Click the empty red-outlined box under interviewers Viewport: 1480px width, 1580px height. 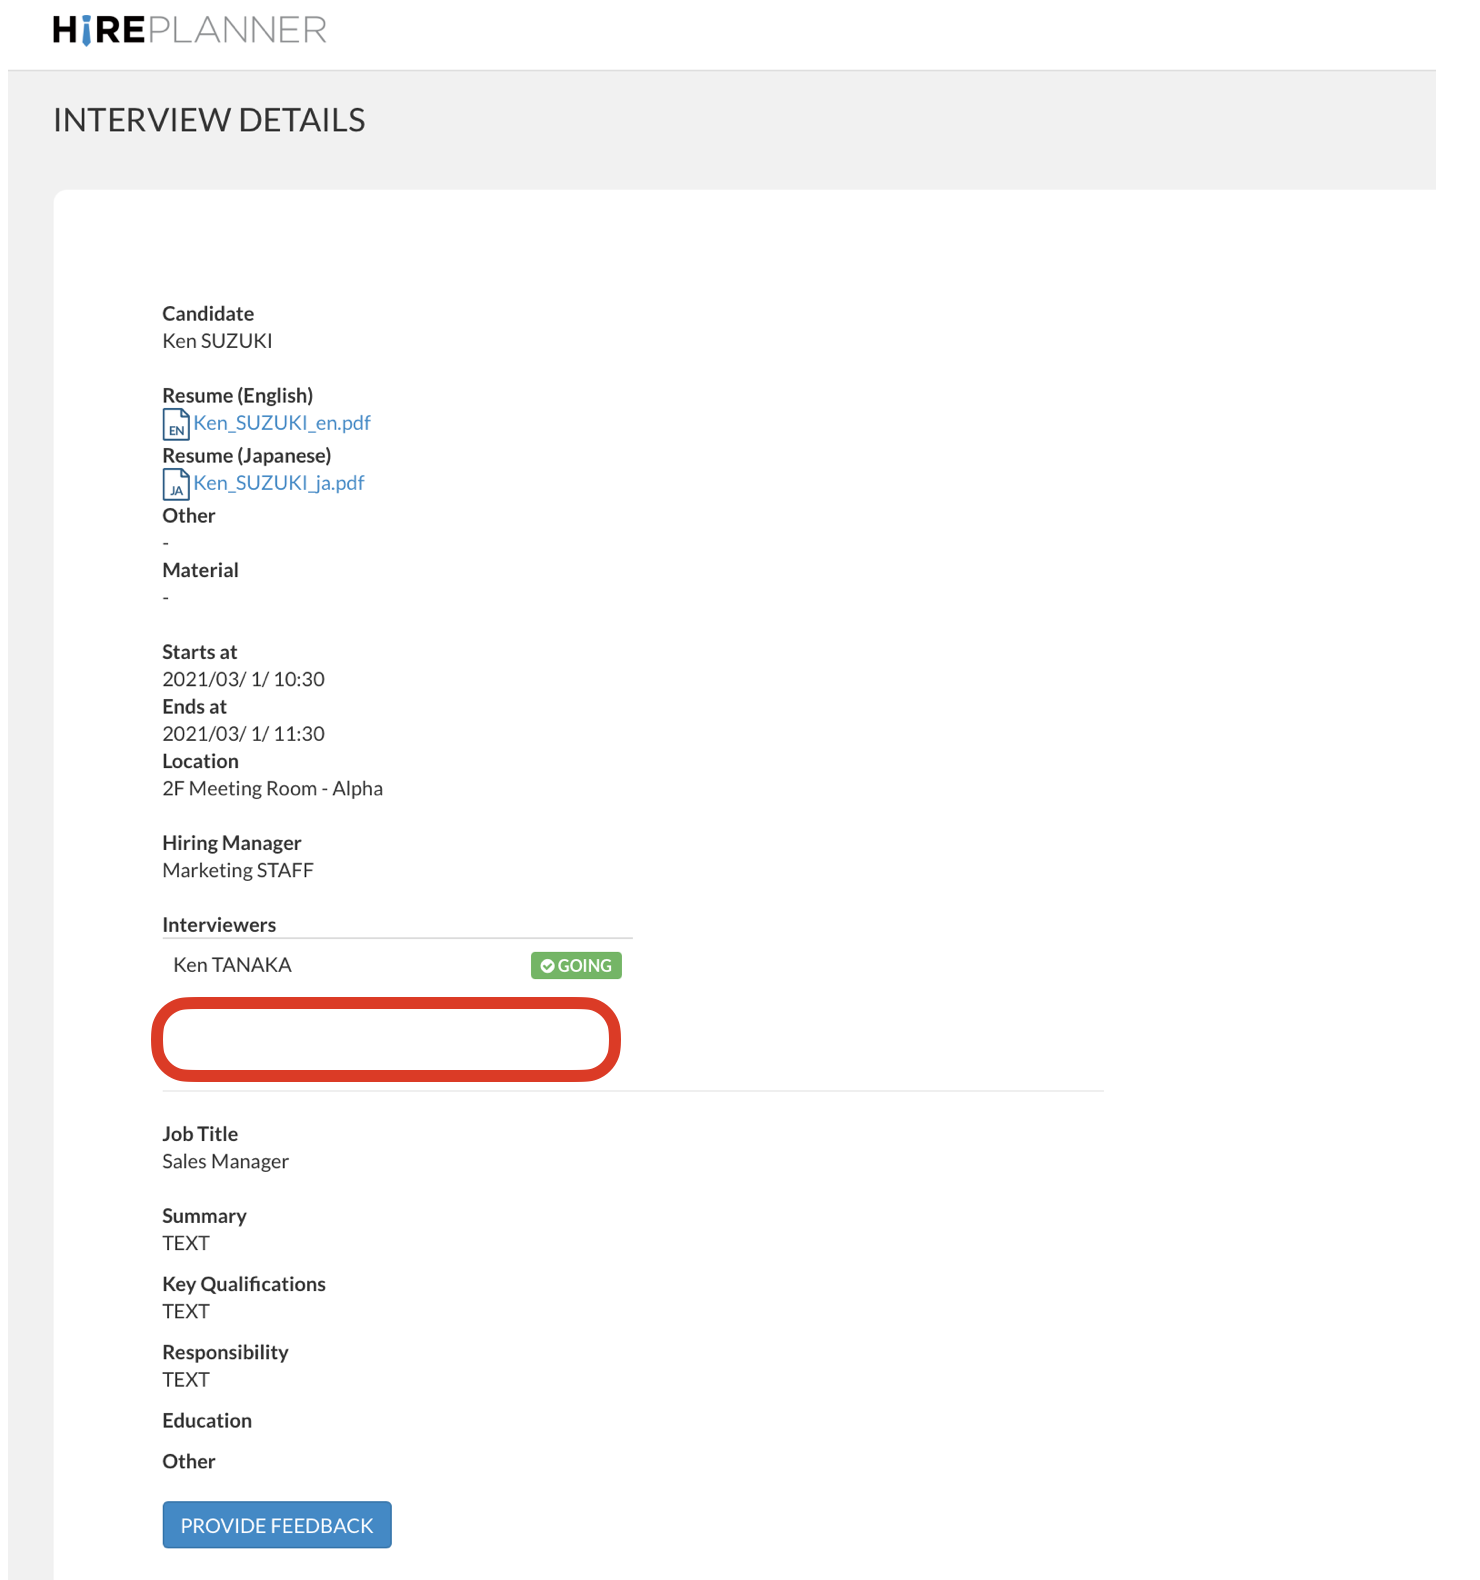click(x=386, y=1040)
